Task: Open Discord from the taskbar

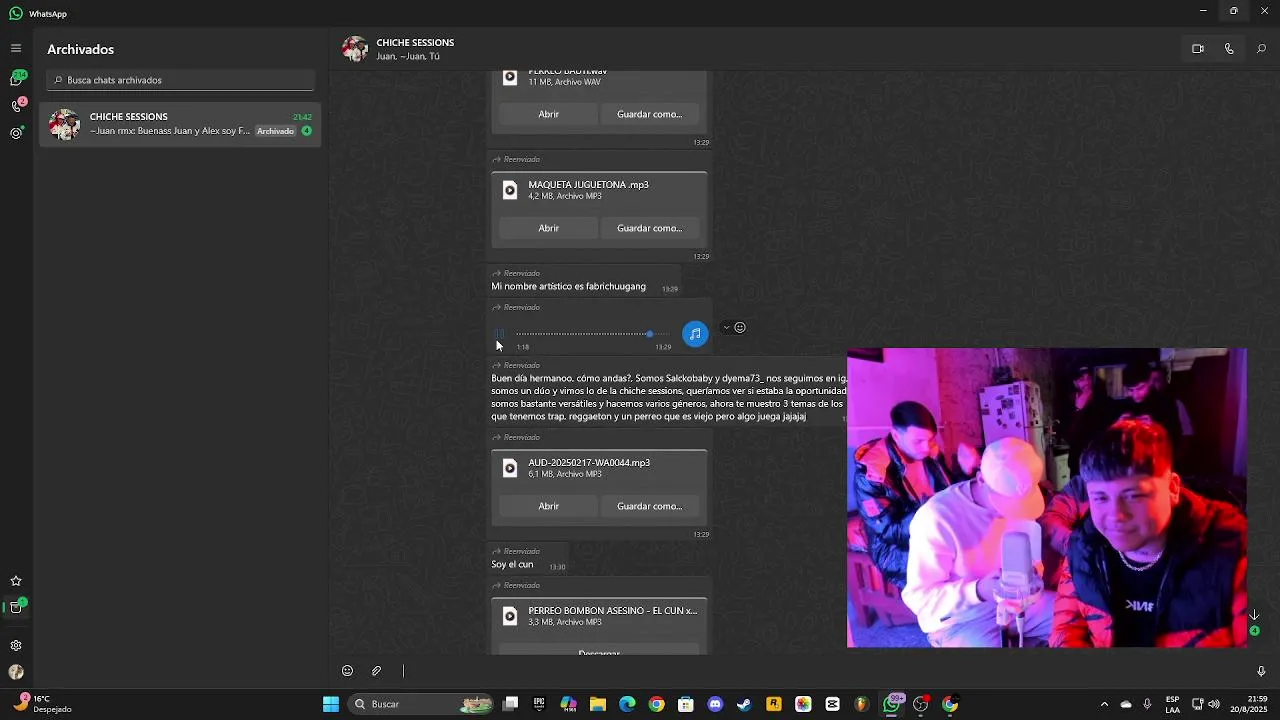Action: [x=715, y=704]
